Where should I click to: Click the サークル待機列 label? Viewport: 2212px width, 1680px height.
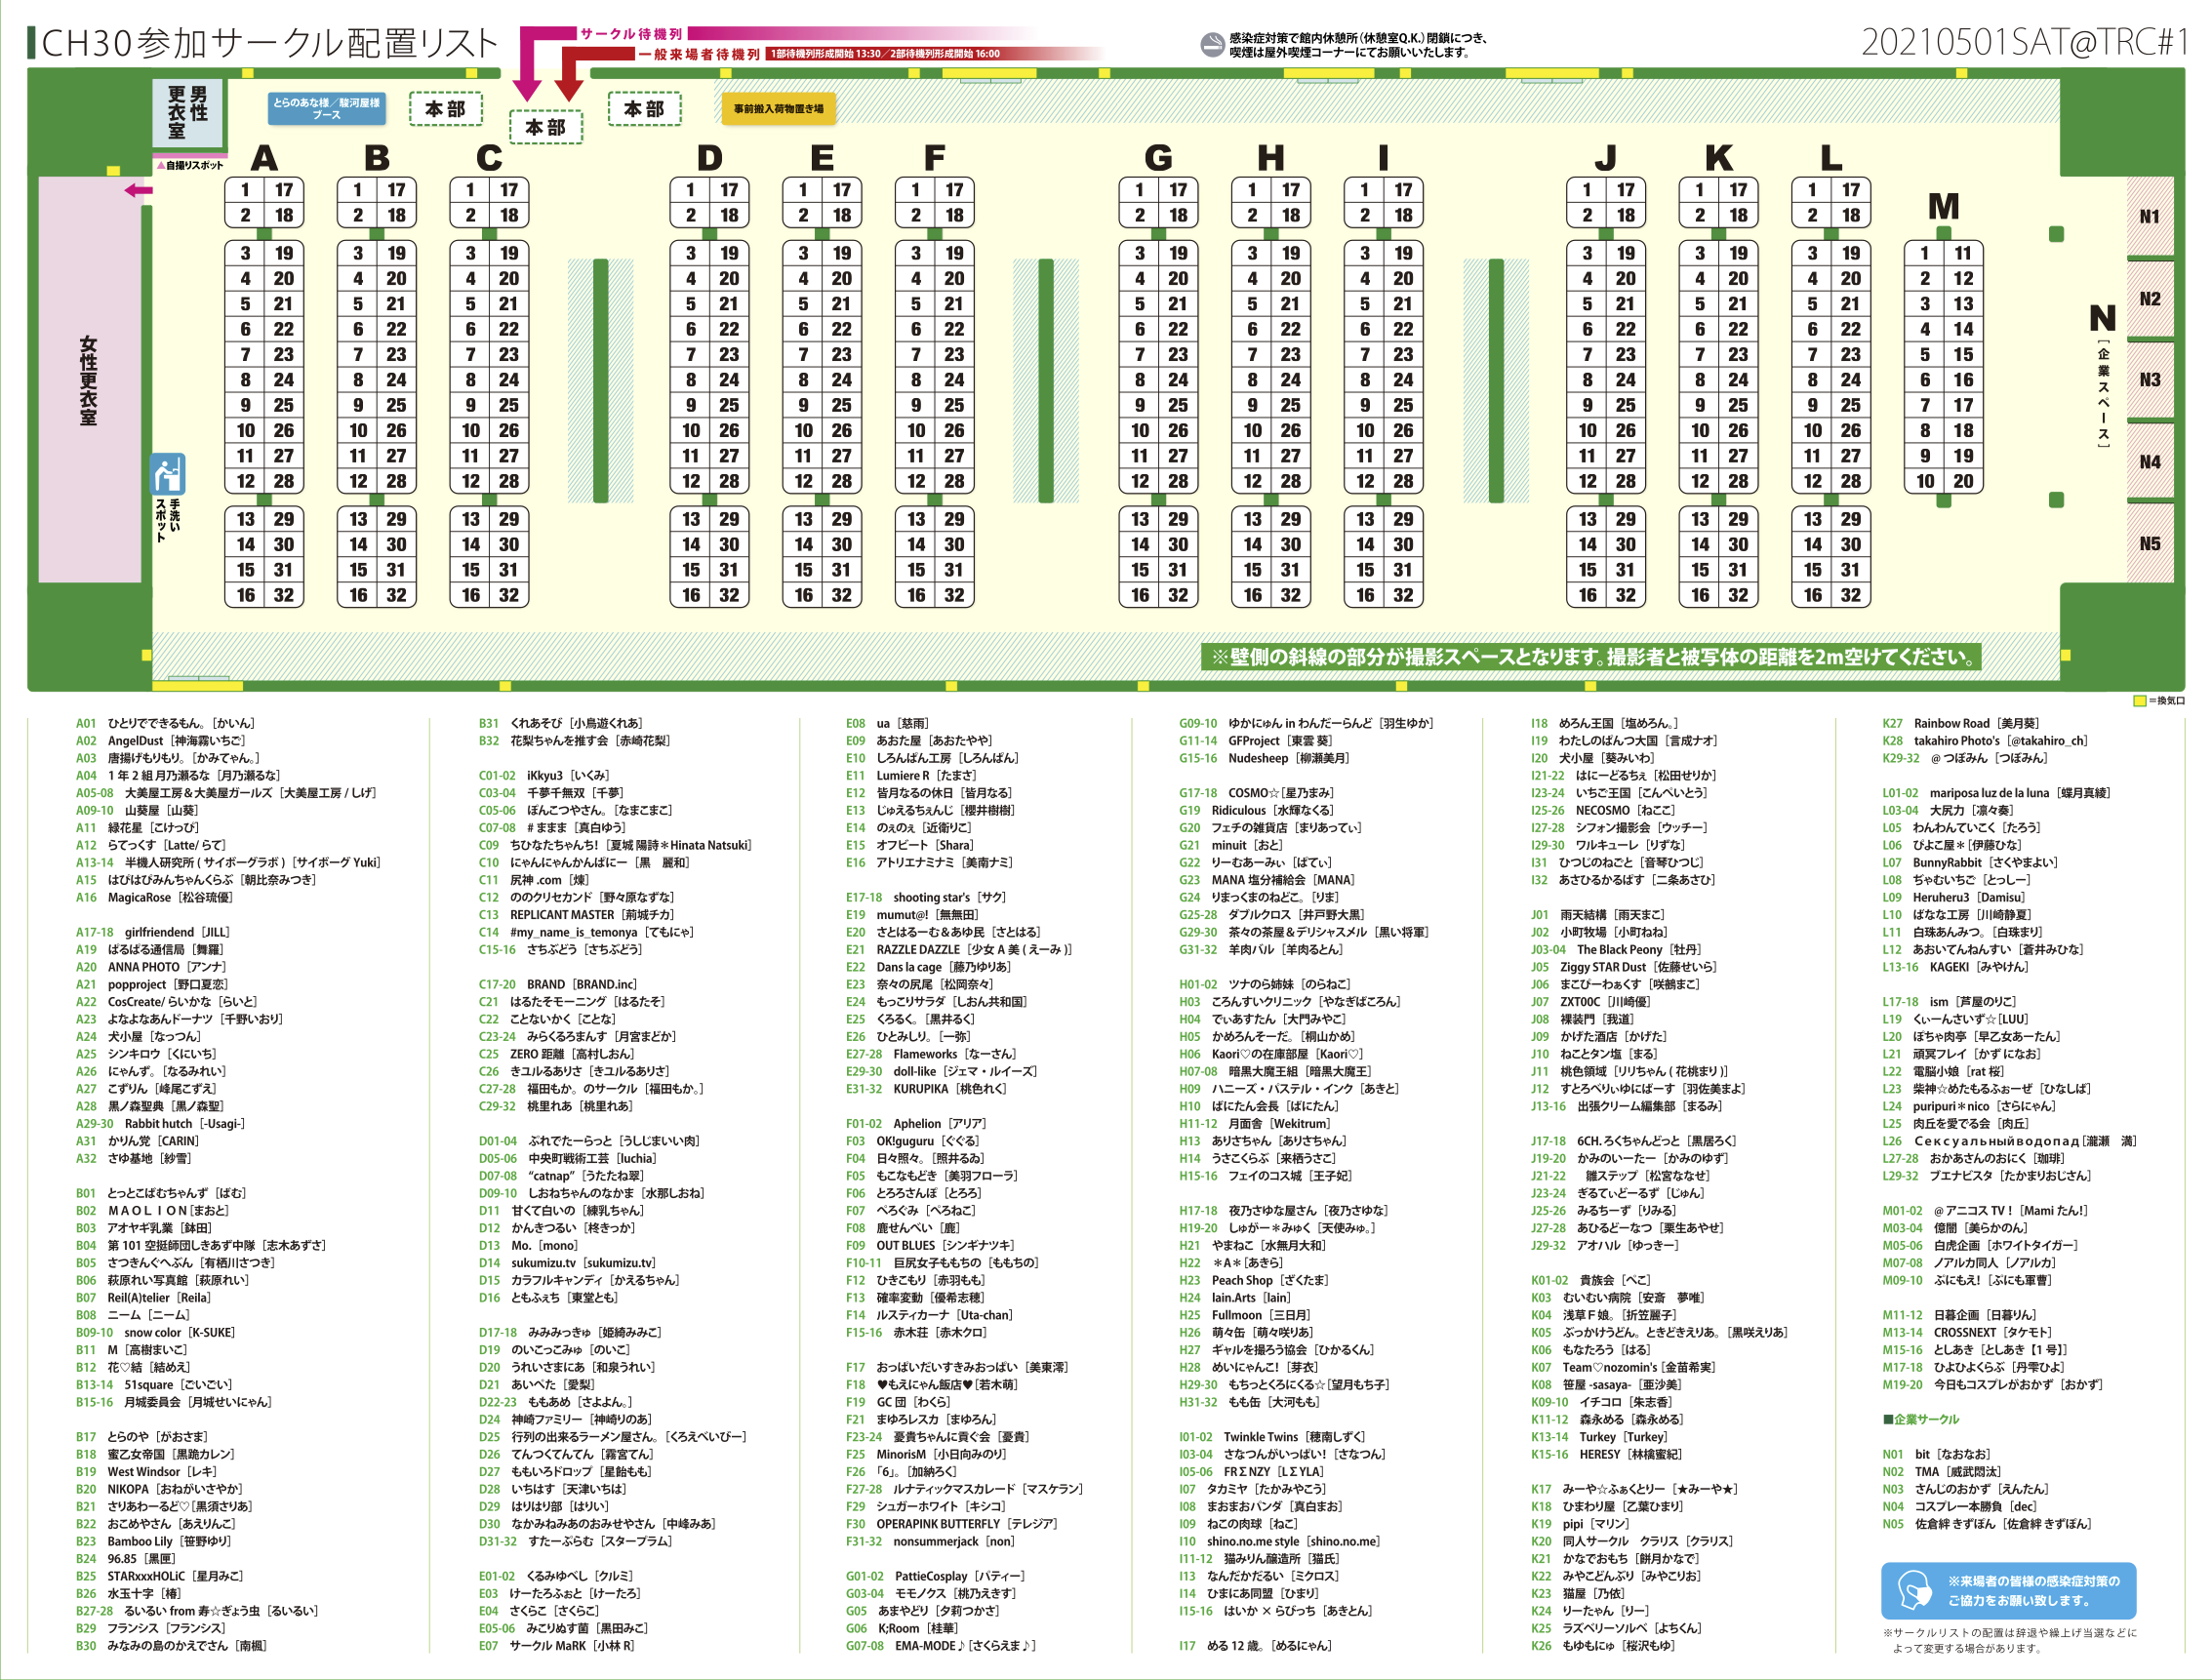(631, 34)
